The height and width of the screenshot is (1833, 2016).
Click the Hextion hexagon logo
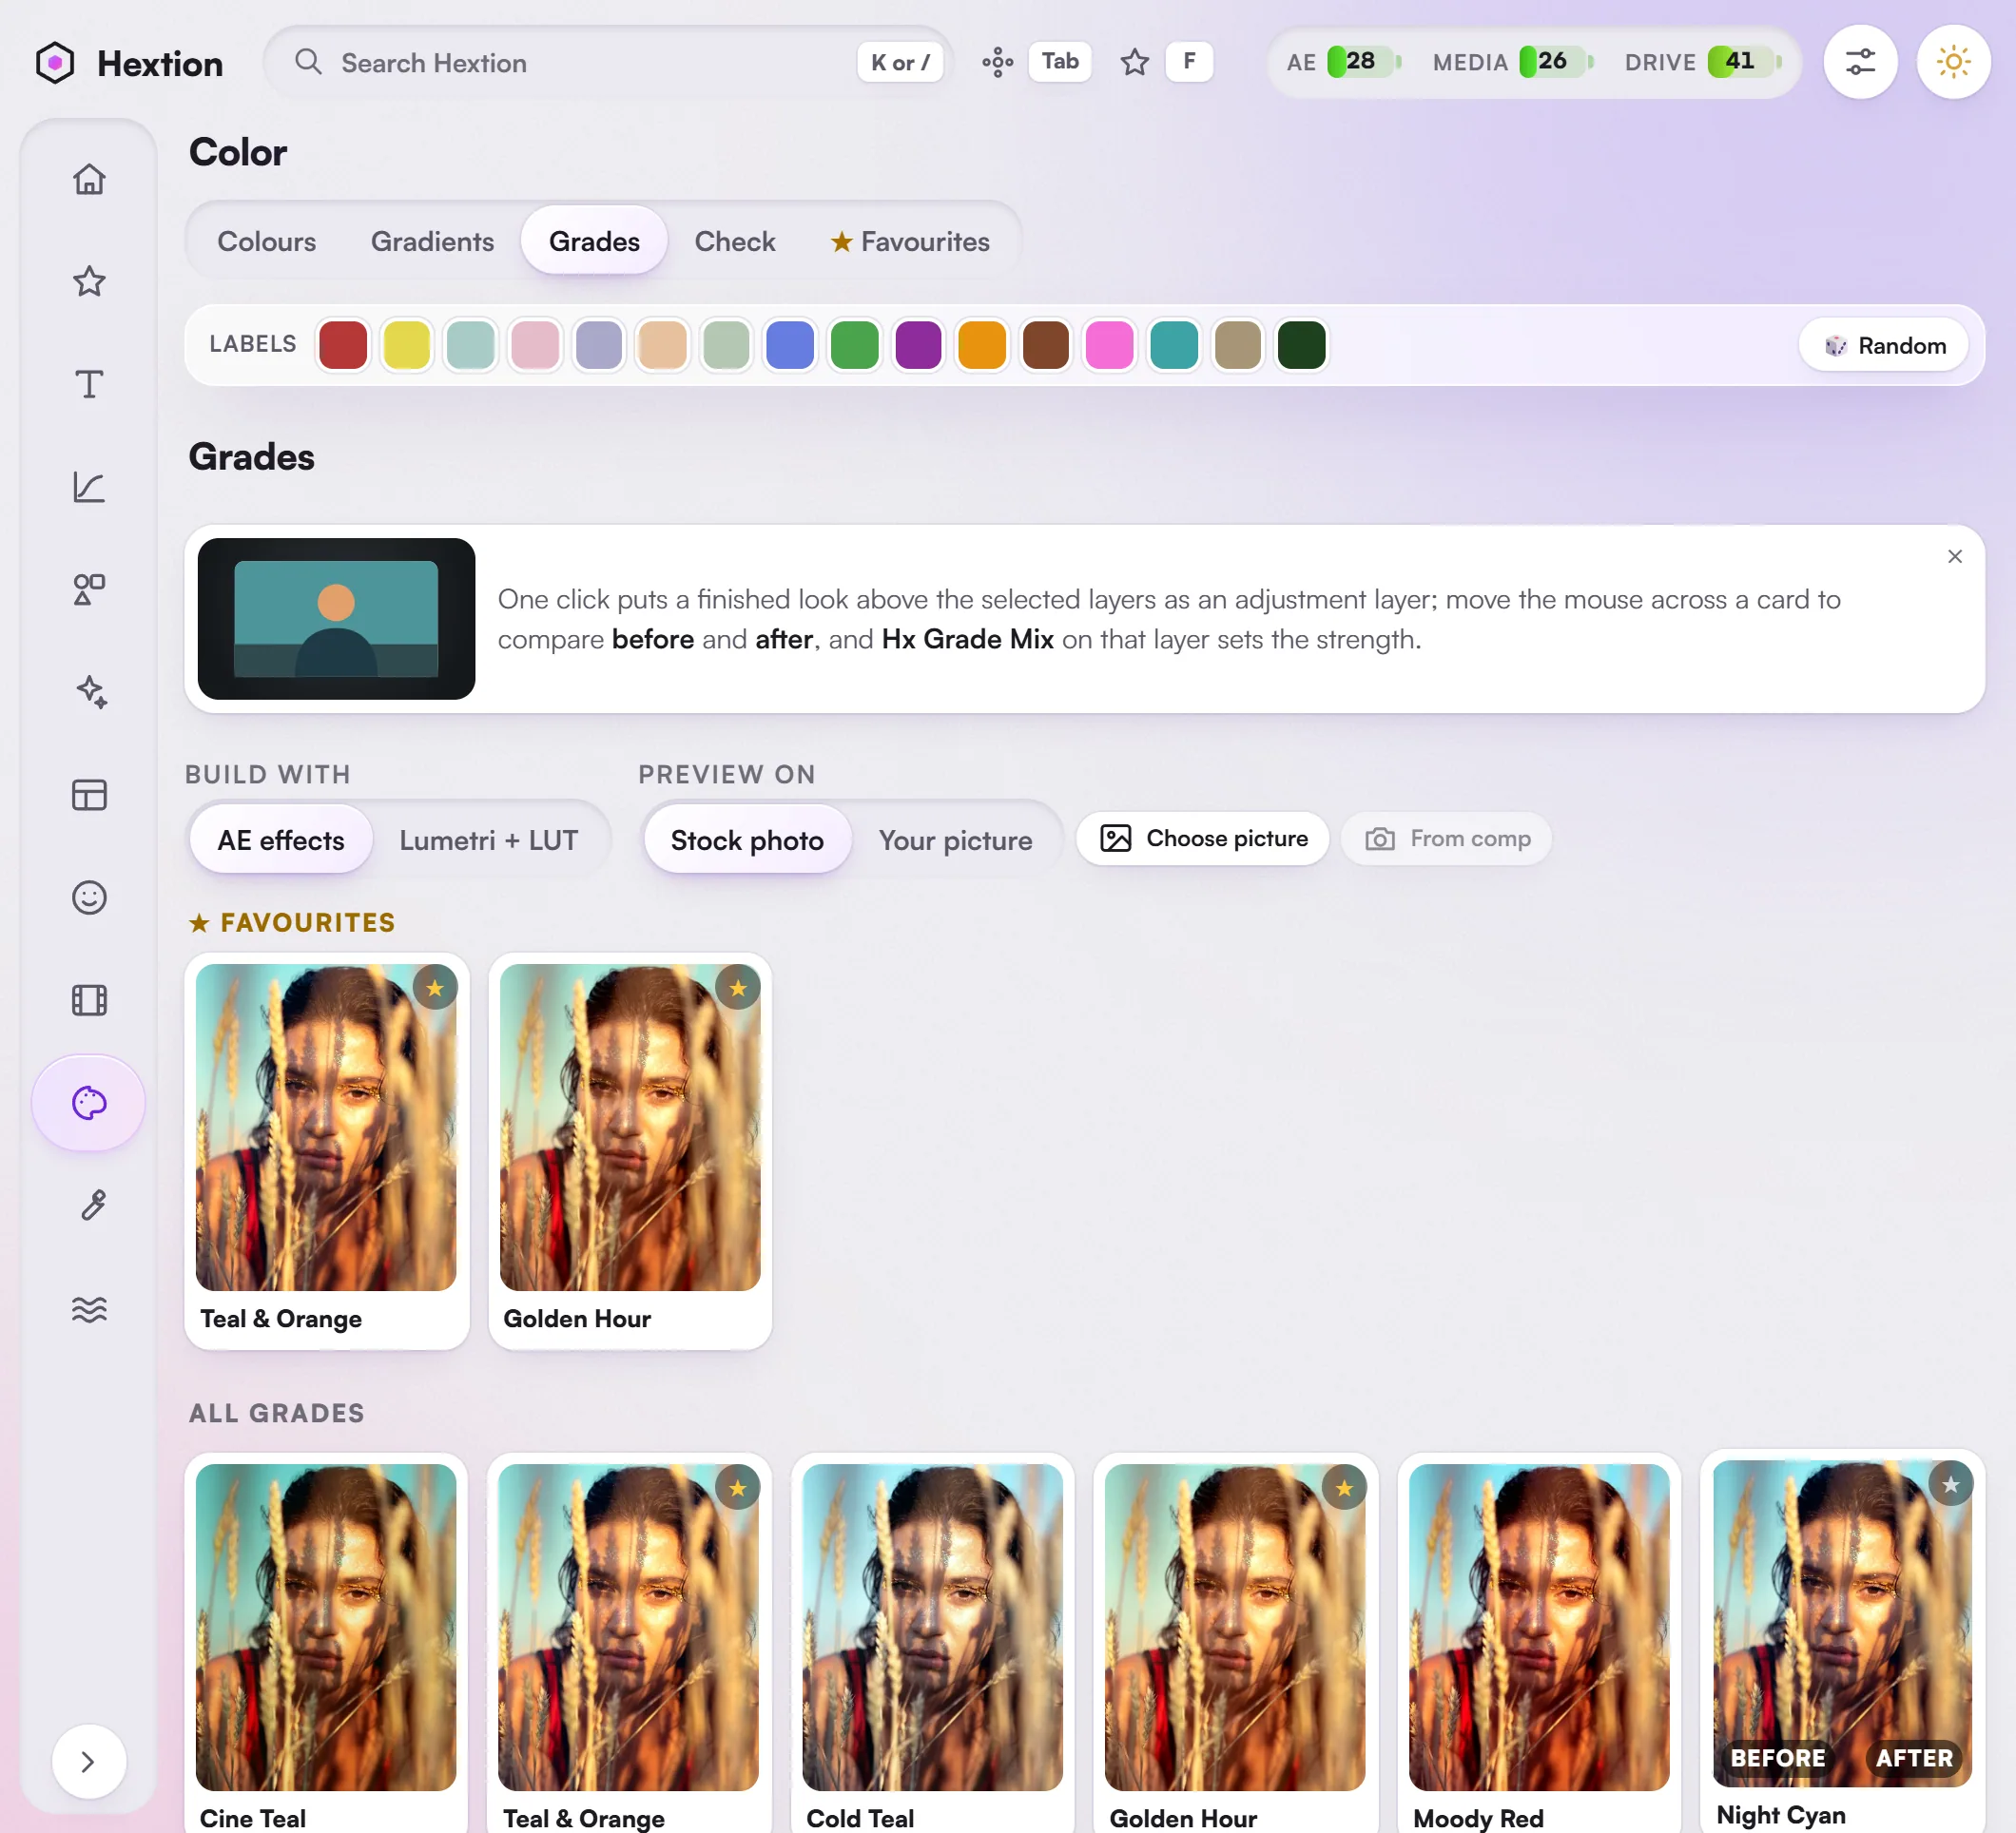(x=55, y=63)
